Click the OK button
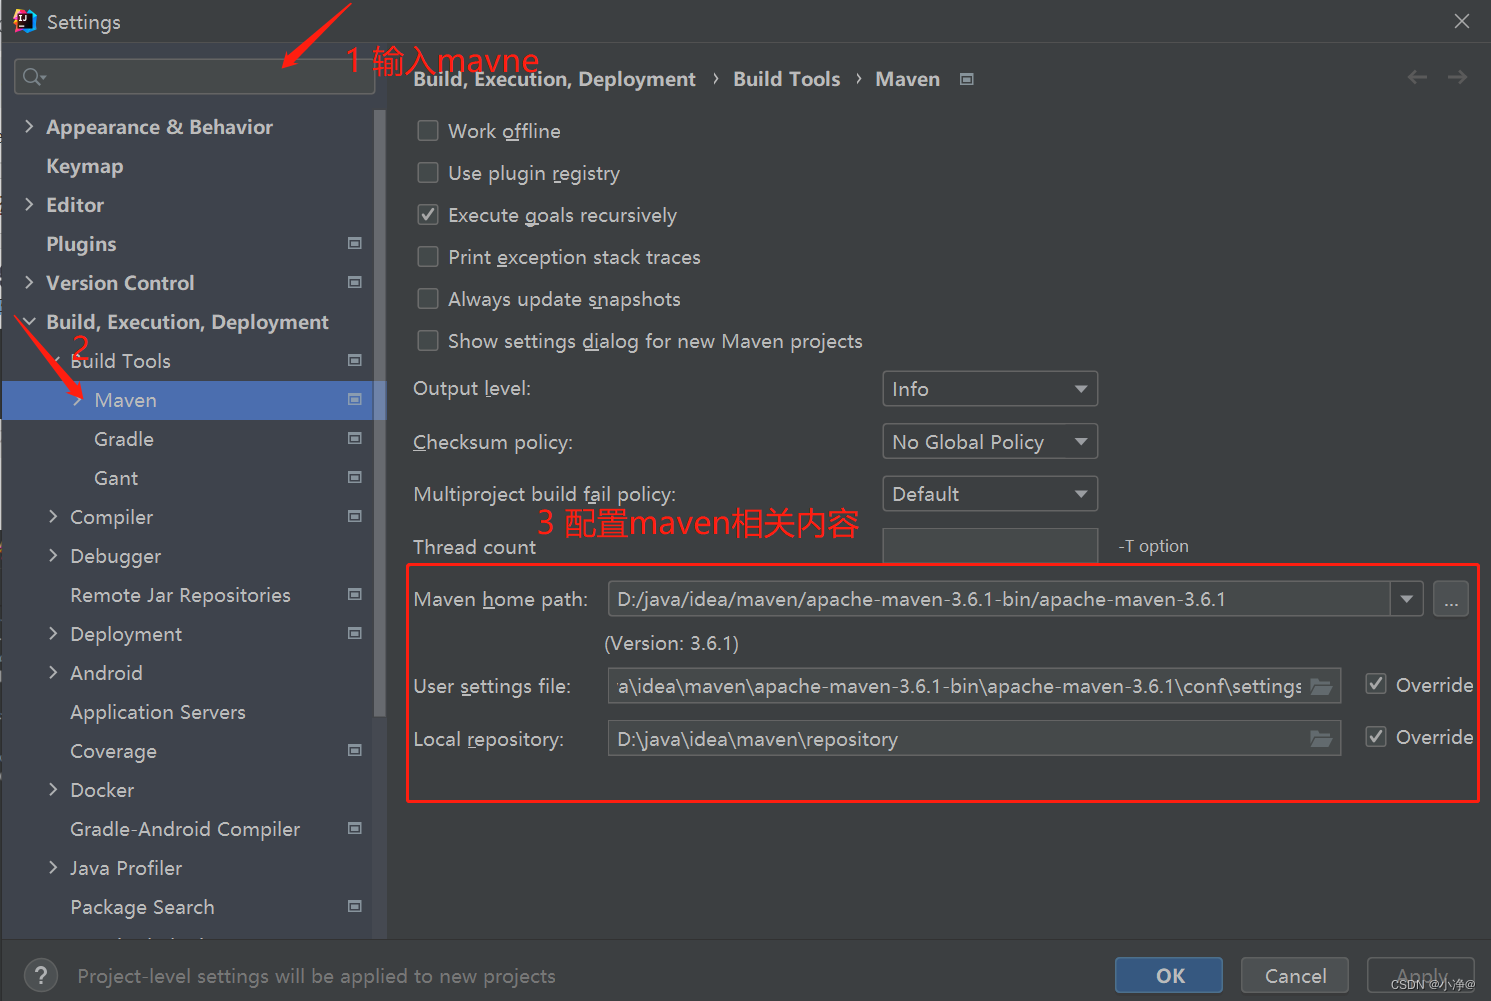Viewport: 1491px width, 1001px height. tap(1169, 975)
